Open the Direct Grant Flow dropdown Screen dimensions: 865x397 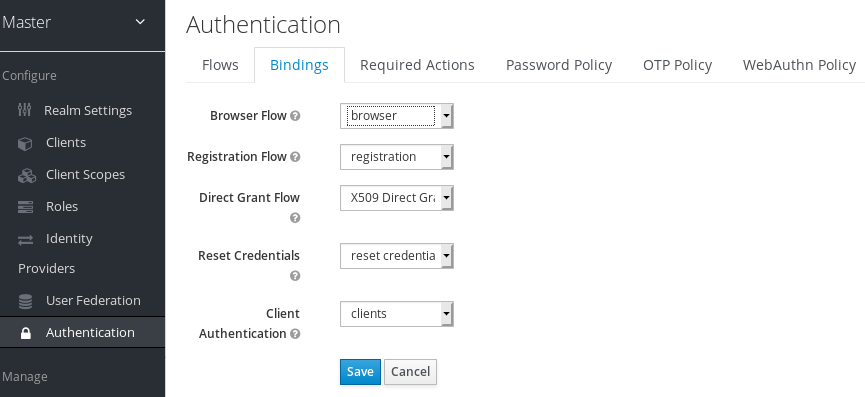pos(397,197)
